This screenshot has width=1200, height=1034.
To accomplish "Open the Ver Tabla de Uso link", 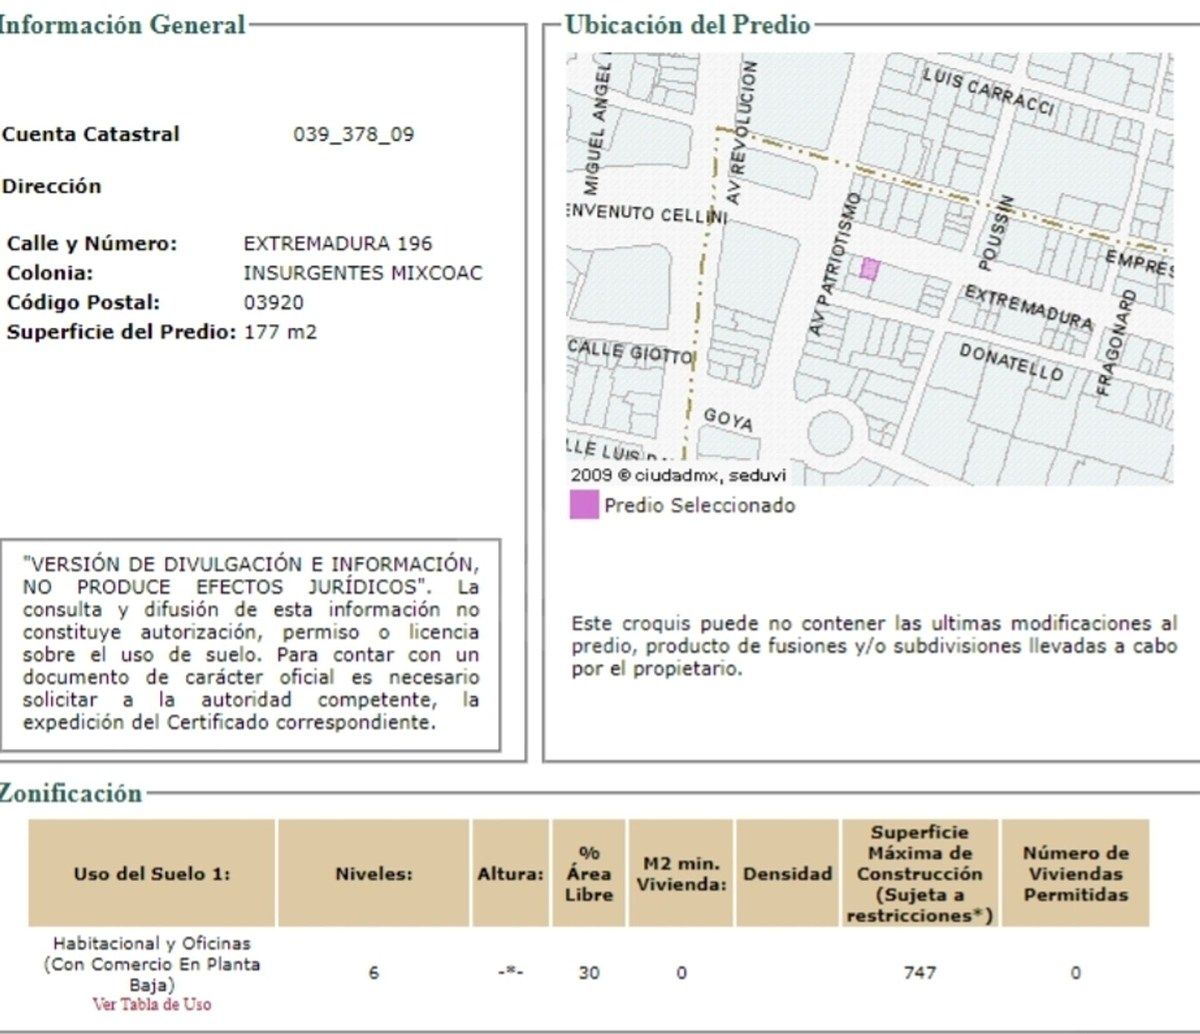I will coord(152,1004).
